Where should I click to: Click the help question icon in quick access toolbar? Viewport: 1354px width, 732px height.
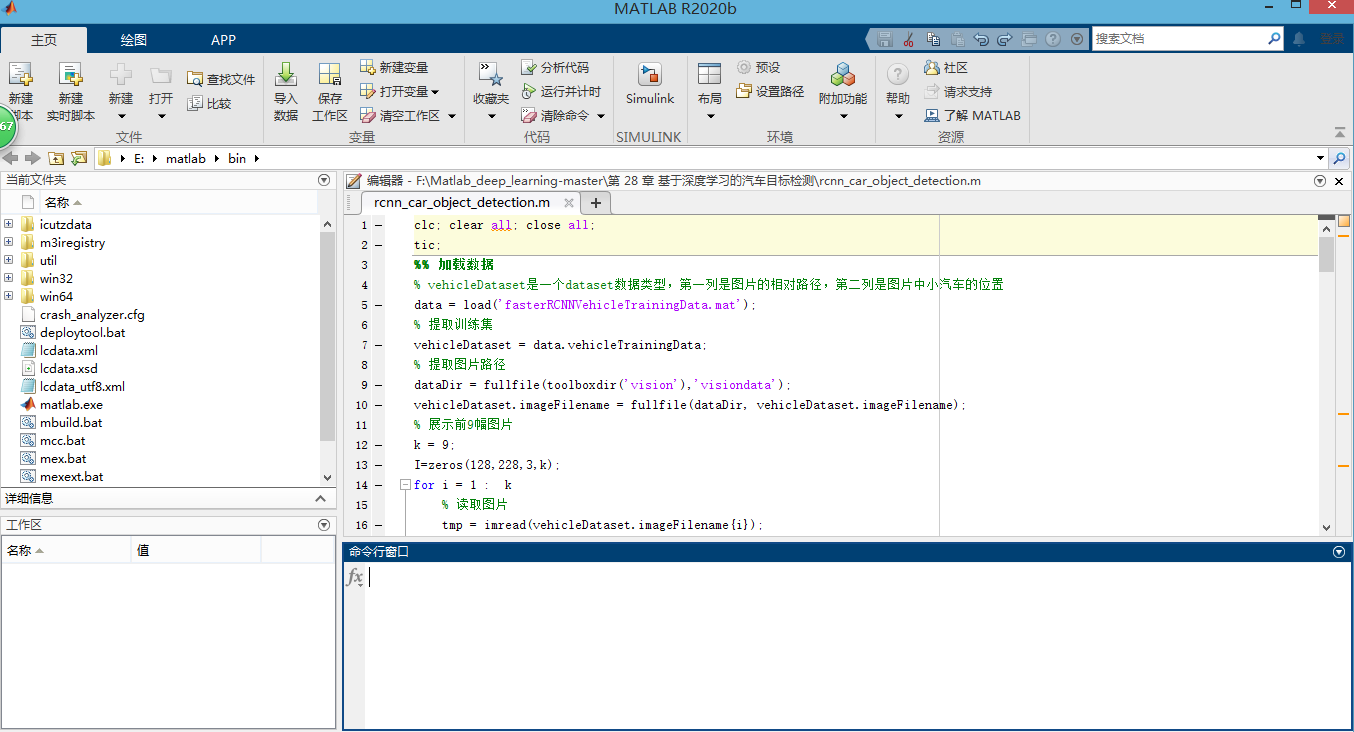[x=1053, y=39]
